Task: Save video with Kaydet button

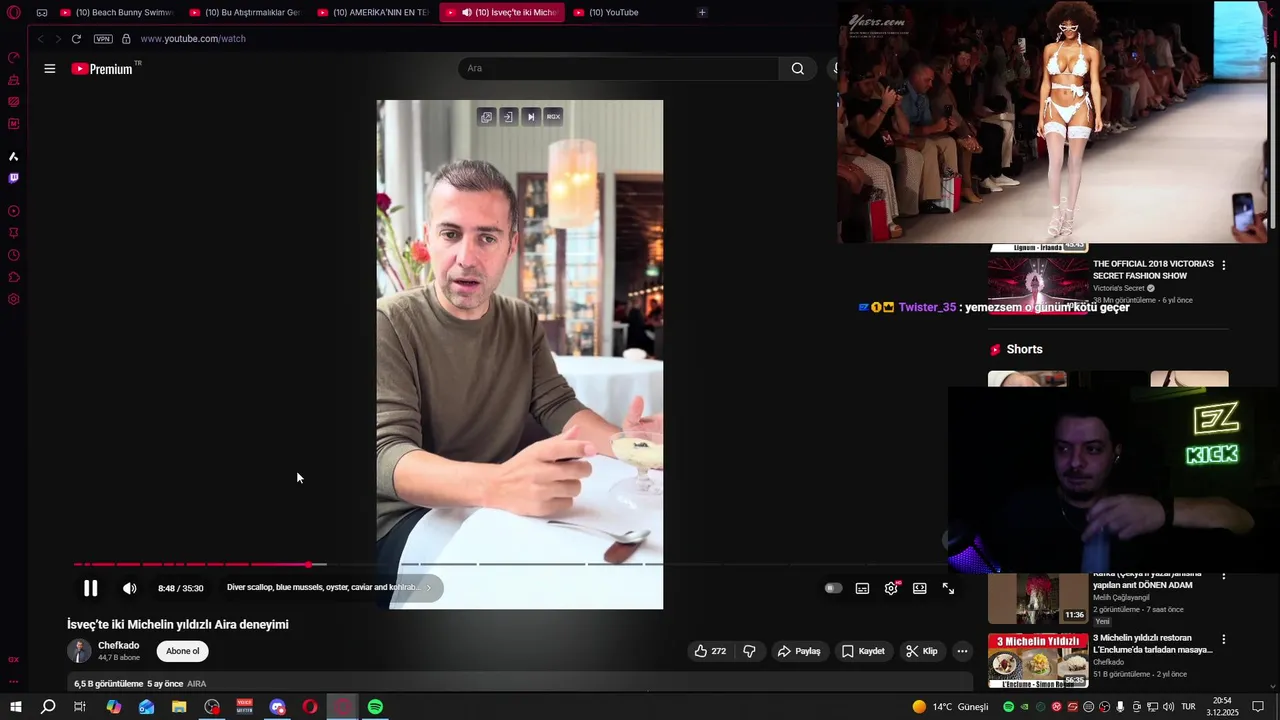Action: click(x=863, y=651)
